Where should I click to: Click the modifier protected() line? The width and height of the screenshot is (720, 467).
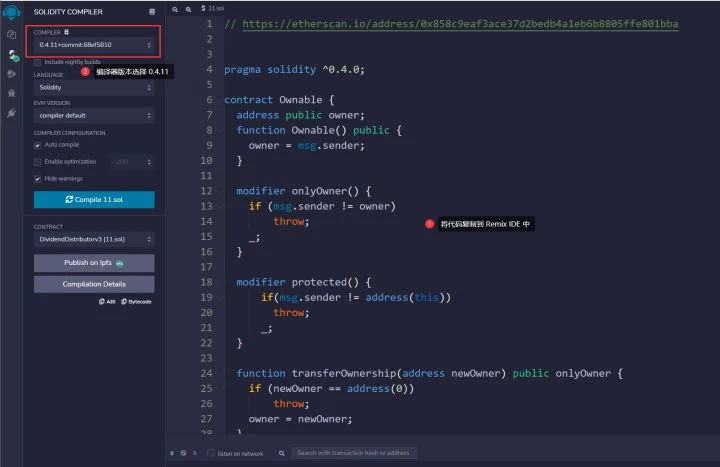tap(304, 282)
